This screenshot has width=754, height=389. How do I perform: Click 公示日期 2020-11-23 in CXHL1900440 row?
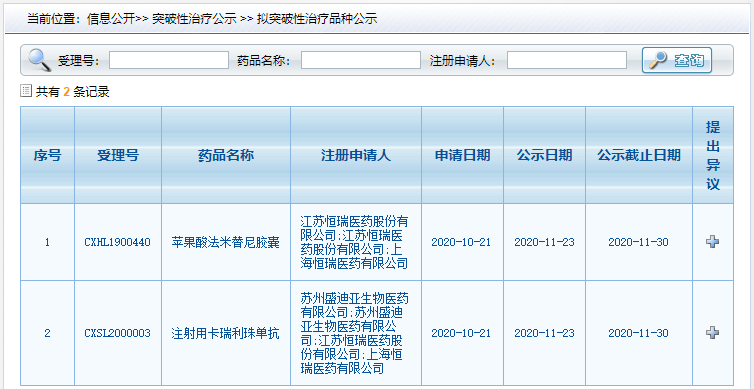[544, 242]
